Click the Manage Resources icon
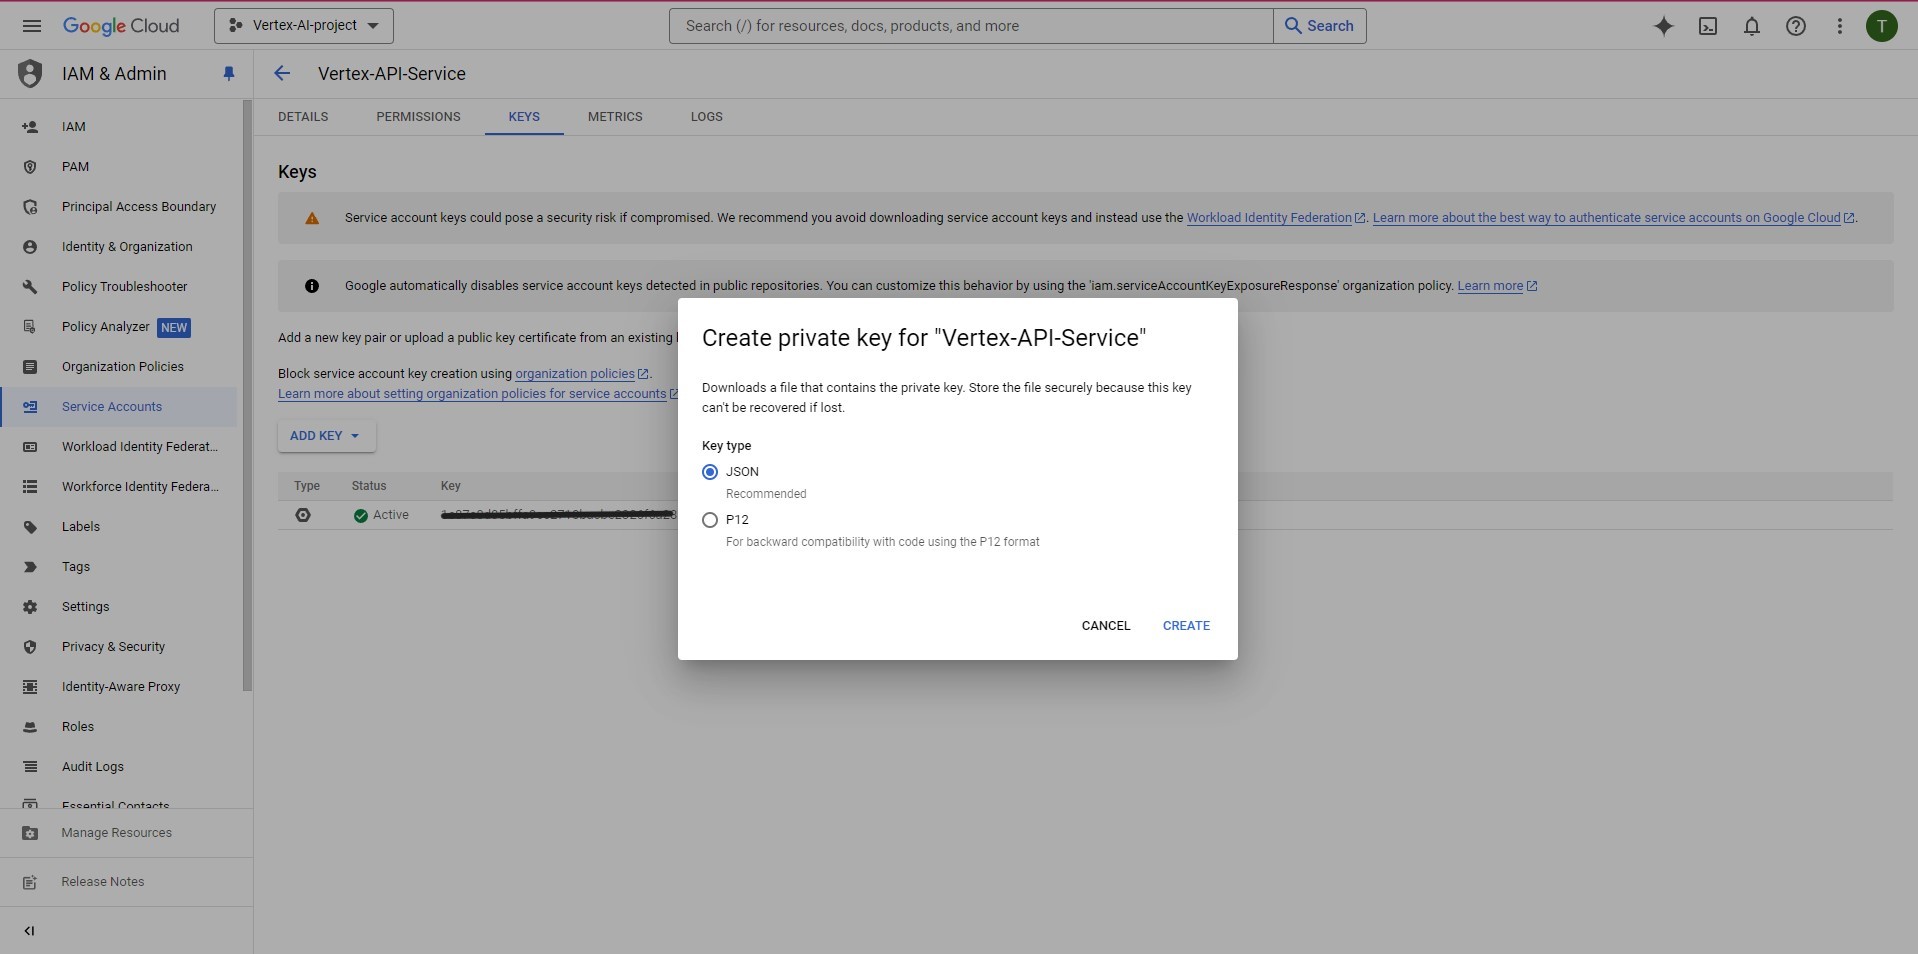Screen dimensions: 1918x954 click(x=30, y=833)
